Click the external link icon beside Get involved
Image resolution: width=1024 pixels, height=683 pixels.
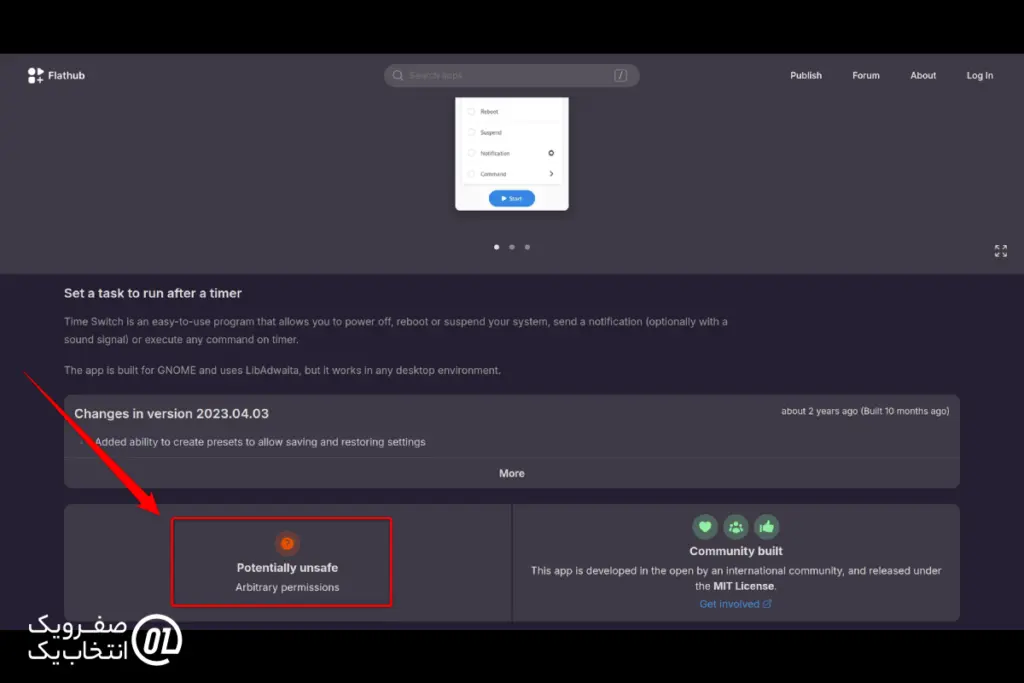[767, 604]
